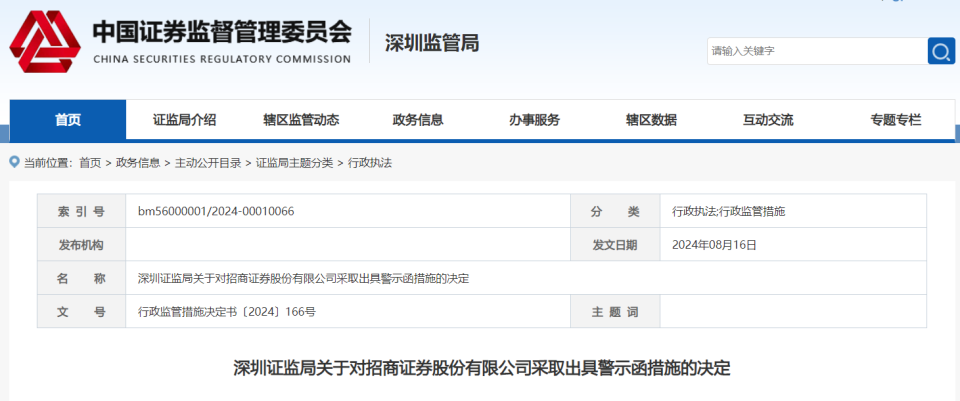Viewport: 960px width, 401px height.
Task: Click the 主题词 label cell
Action: pyautogui.click(x=615, y=312)
